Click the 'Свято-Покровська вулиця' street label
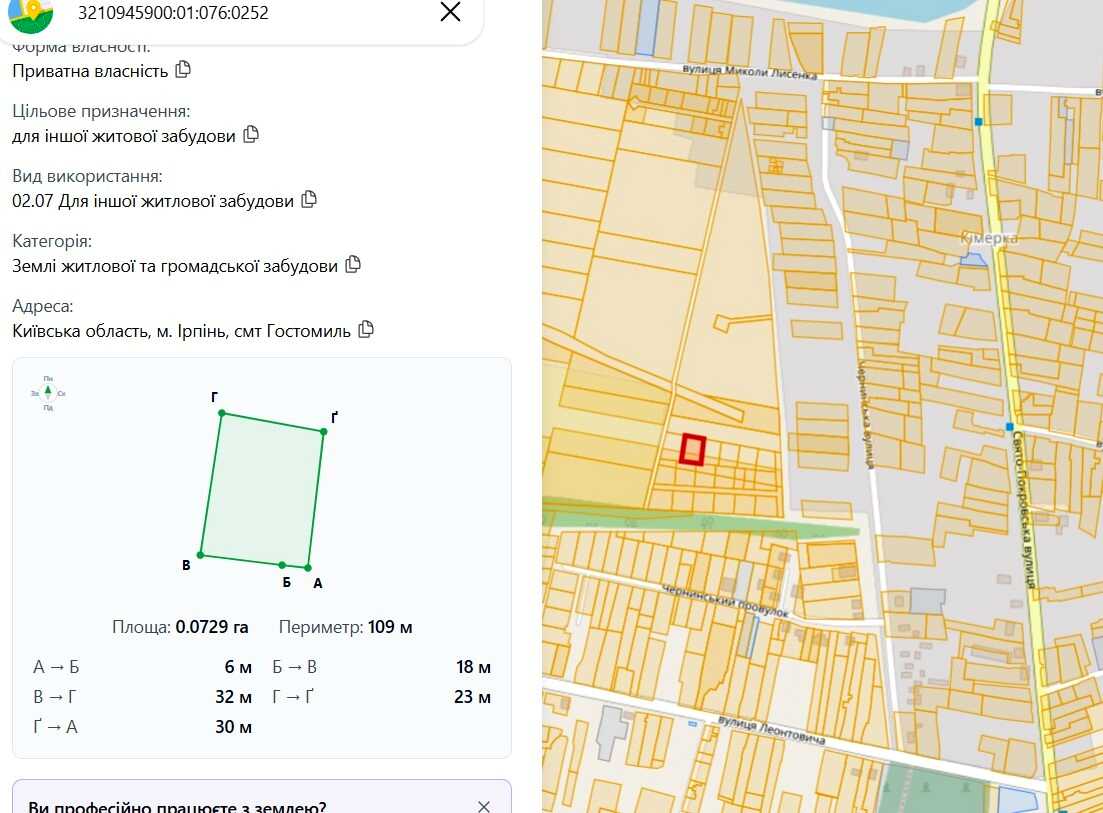The width and height of the screenshot is (1103, 813). (x=1024, y=509)
